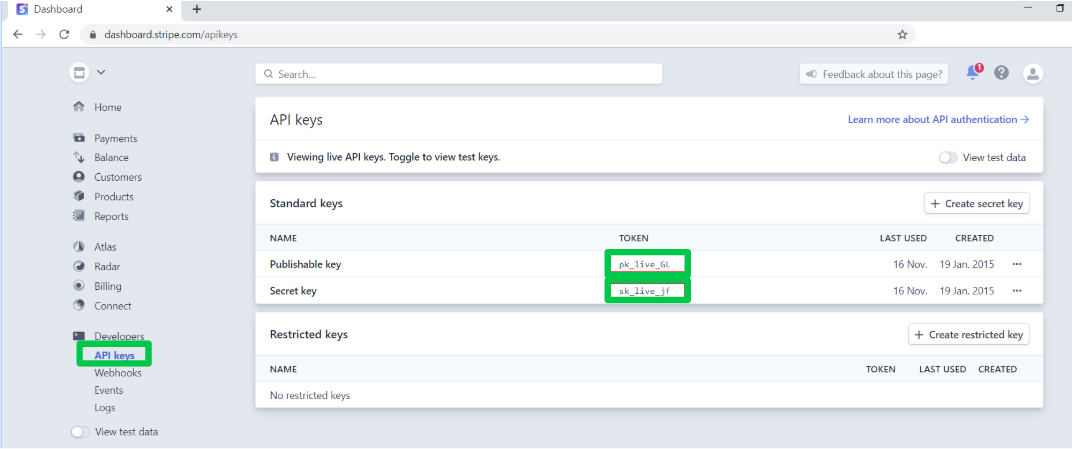This screenshot has width=1072, height=449.
Task: Click the Payments icon in the sidebar
Action: pos(79,138)
